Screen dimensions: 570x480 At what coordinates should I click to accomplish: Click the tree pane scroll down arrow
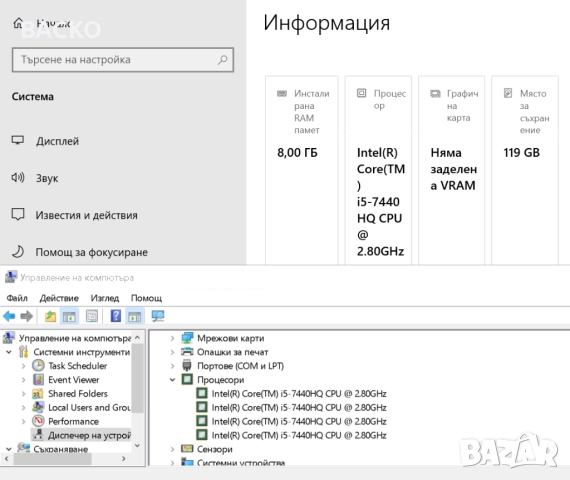pos(137,445)
